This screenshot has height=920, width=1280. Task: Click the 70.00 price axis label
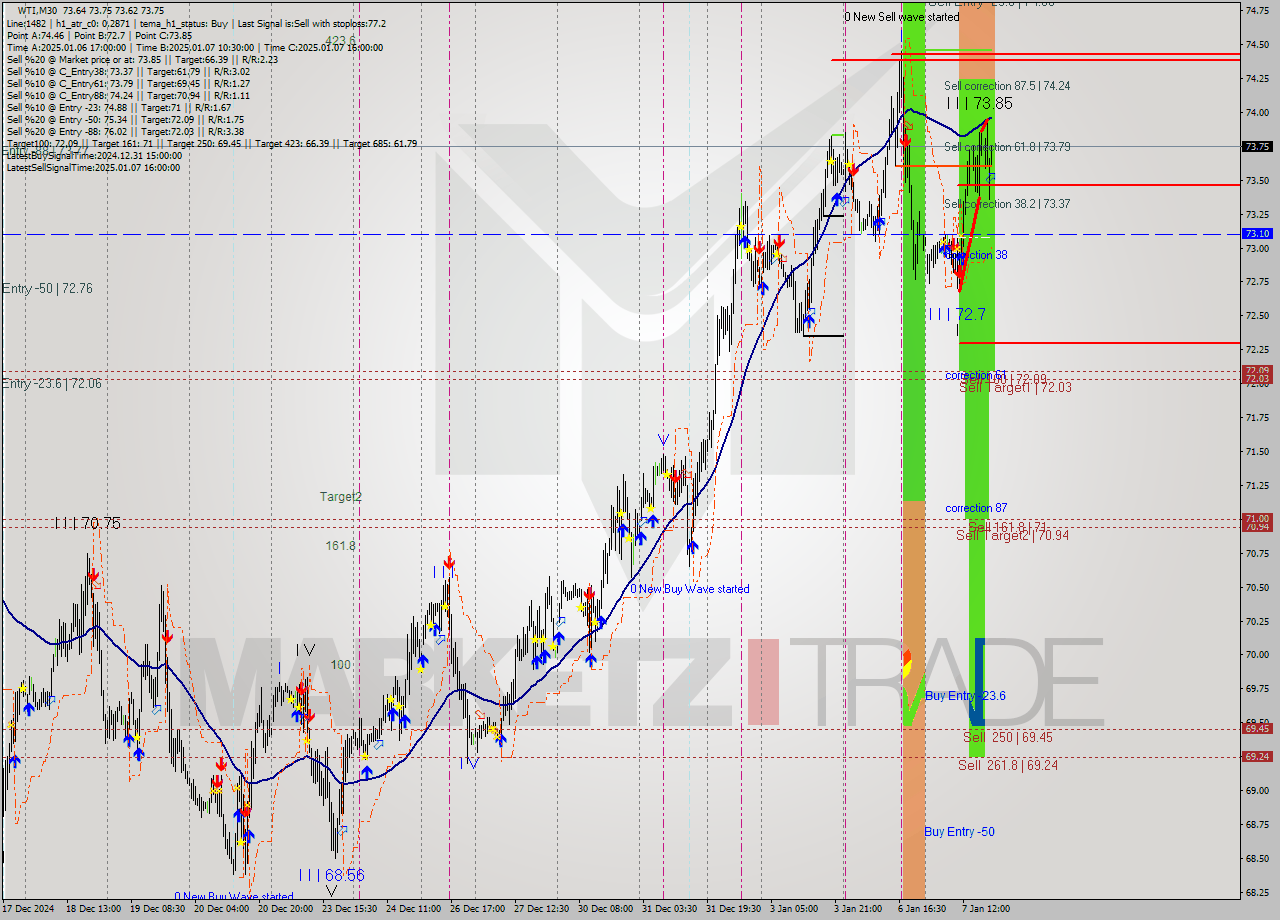[x=1256, y=654]
